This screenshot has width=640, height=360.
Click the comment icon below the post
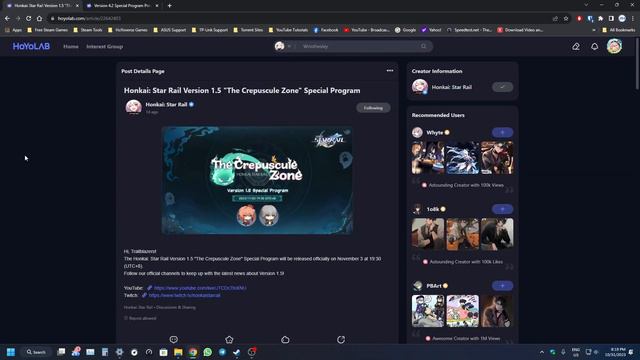[x=173, y=339]
